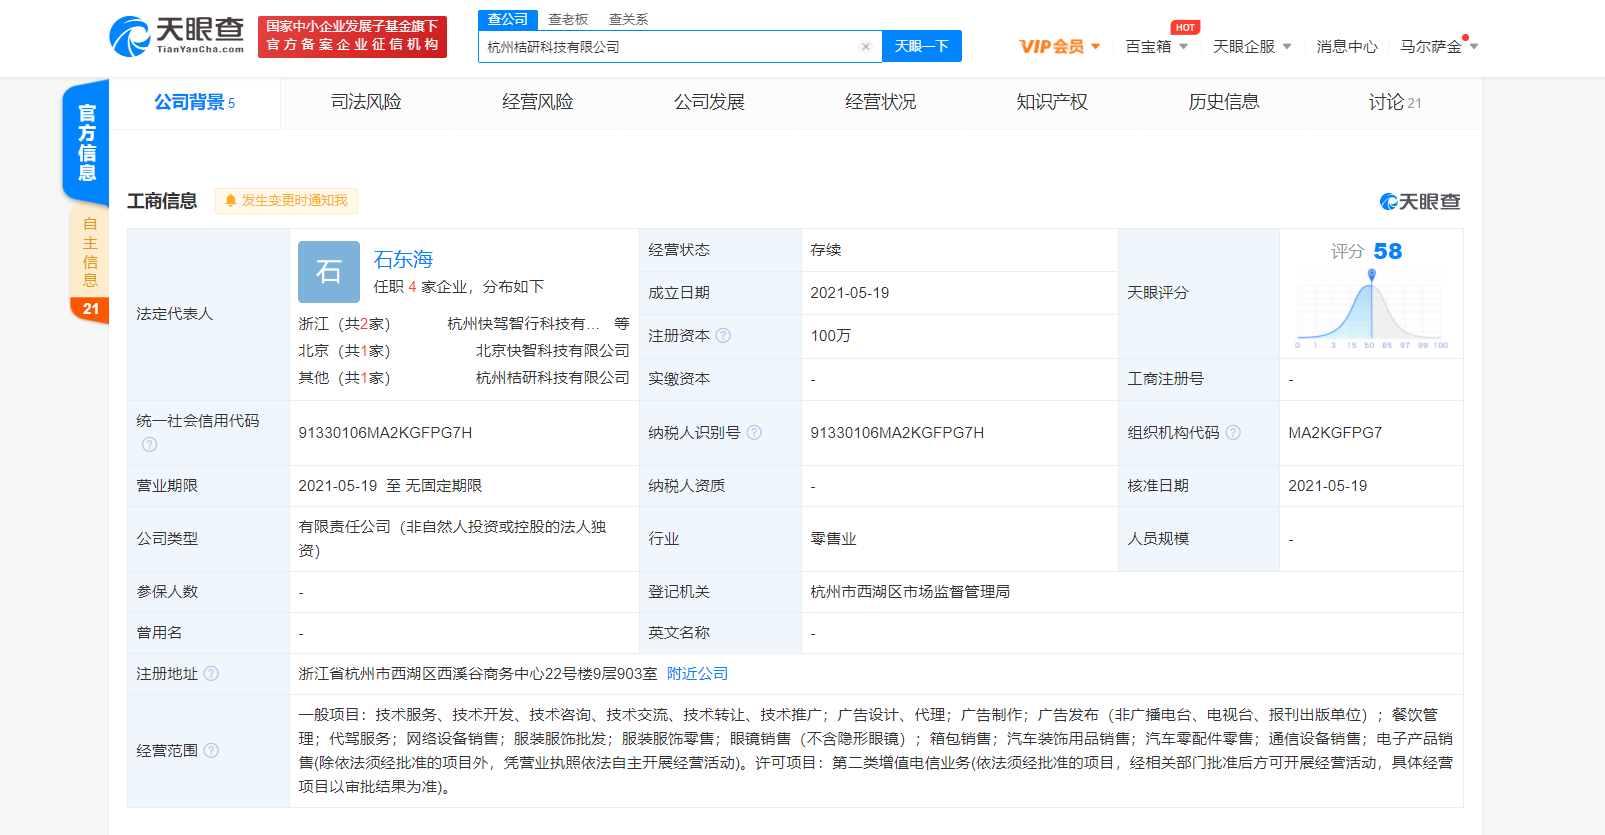Click the 100万 registered capital value
1605x835 pixels.
click(x=831, y=336)
